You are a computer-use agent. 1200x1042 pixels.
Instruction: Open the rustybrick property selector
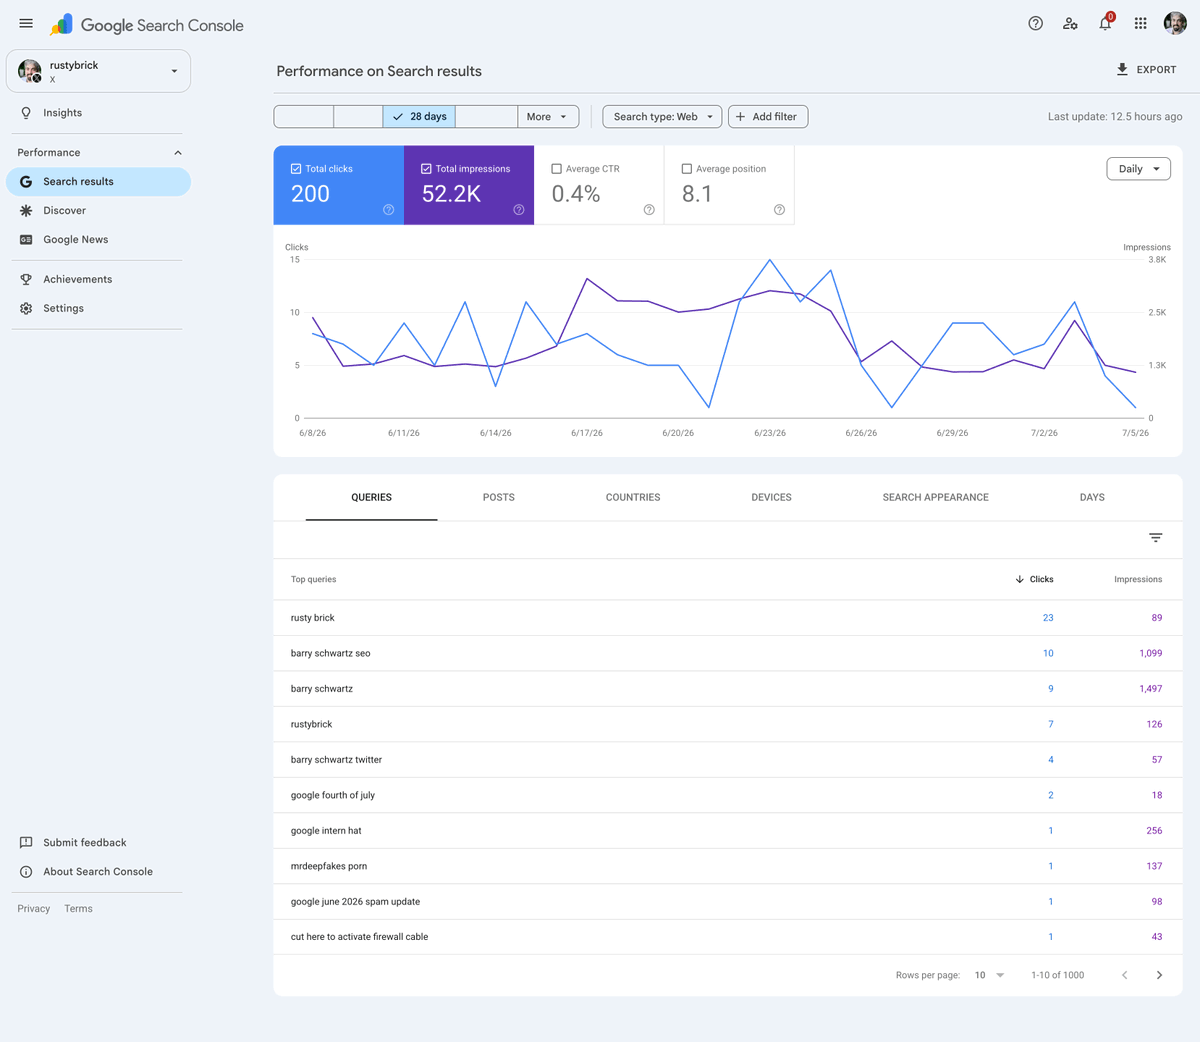click(98, 71)
